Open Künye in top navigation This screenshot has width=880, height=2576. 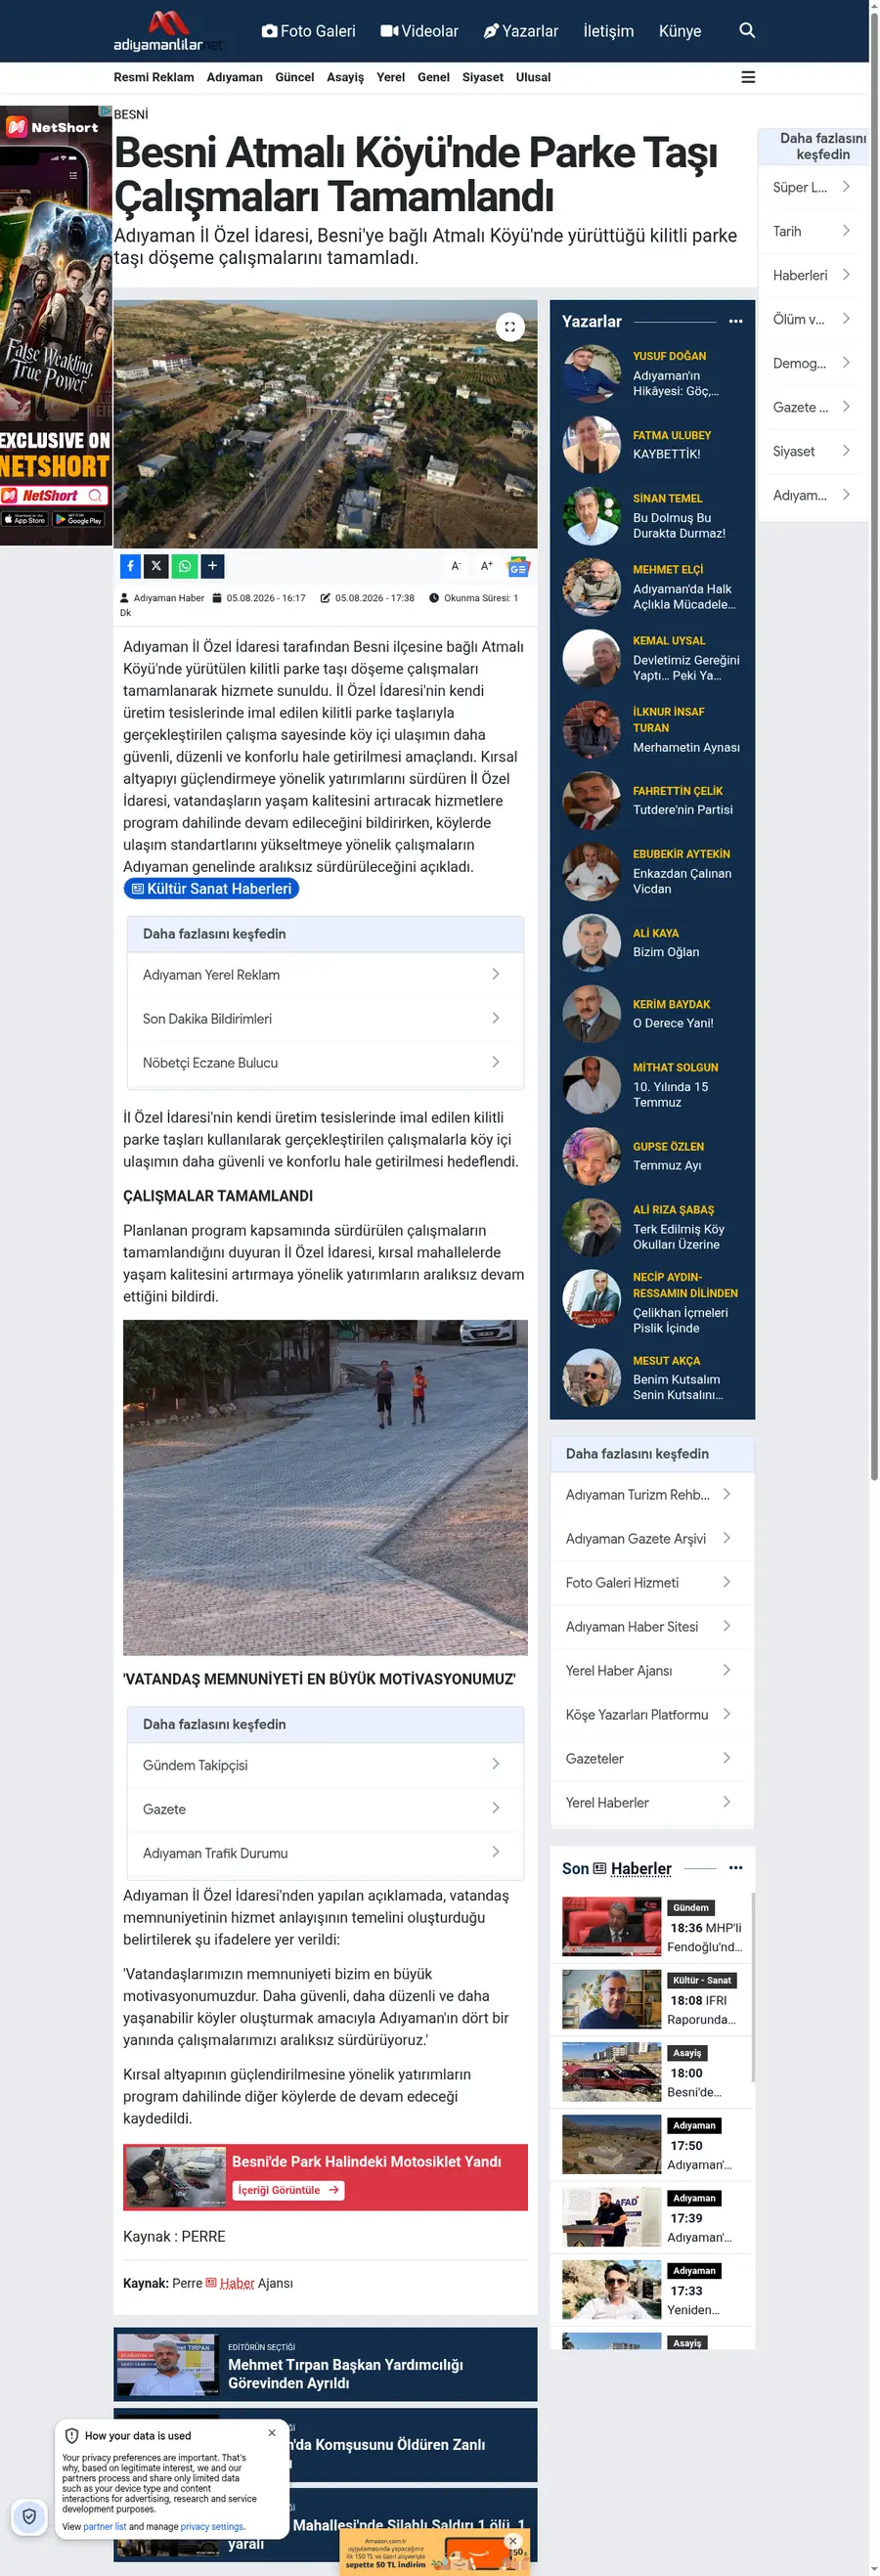[x=680, y=31]
